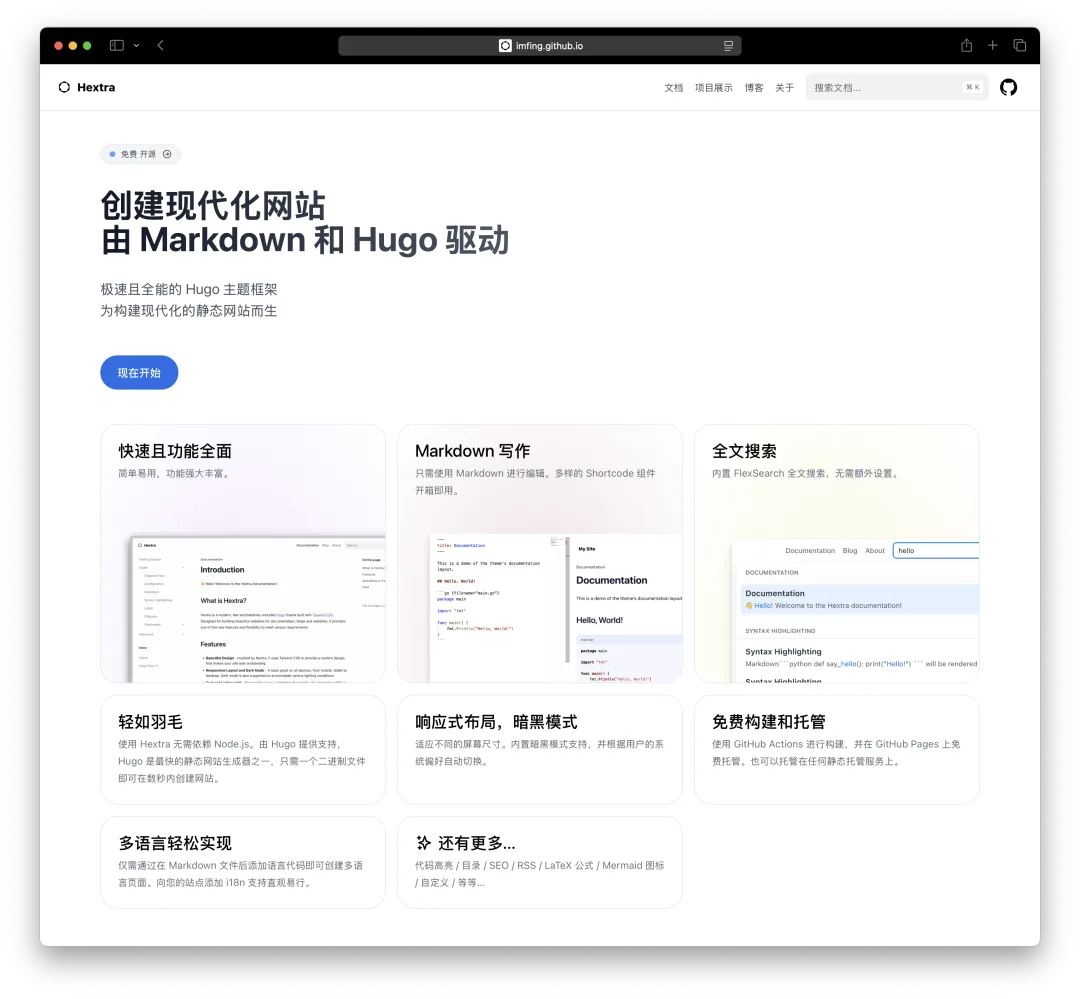Click the imfing.github.io address bar
The height and width of the screenshot is (999, 1080).
[539, 45]
